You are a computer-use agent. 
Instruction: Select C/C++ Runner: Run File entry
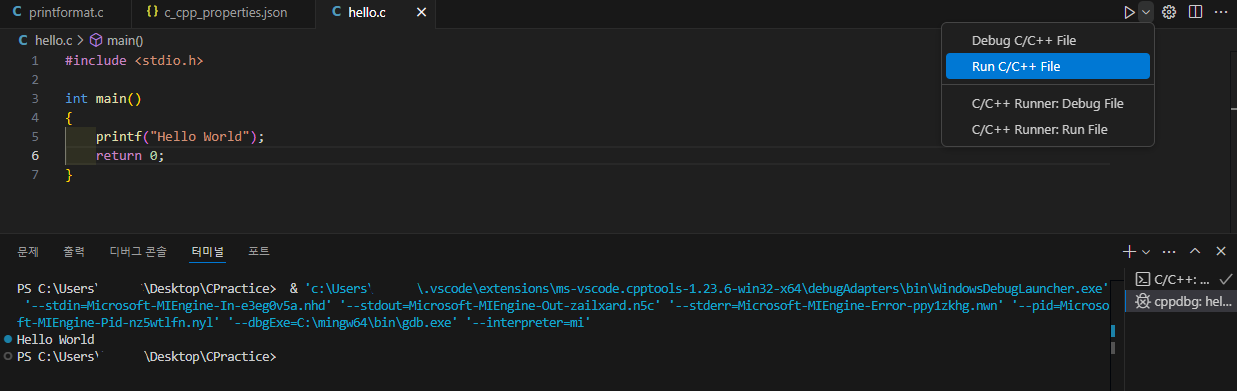[1047, 129]
